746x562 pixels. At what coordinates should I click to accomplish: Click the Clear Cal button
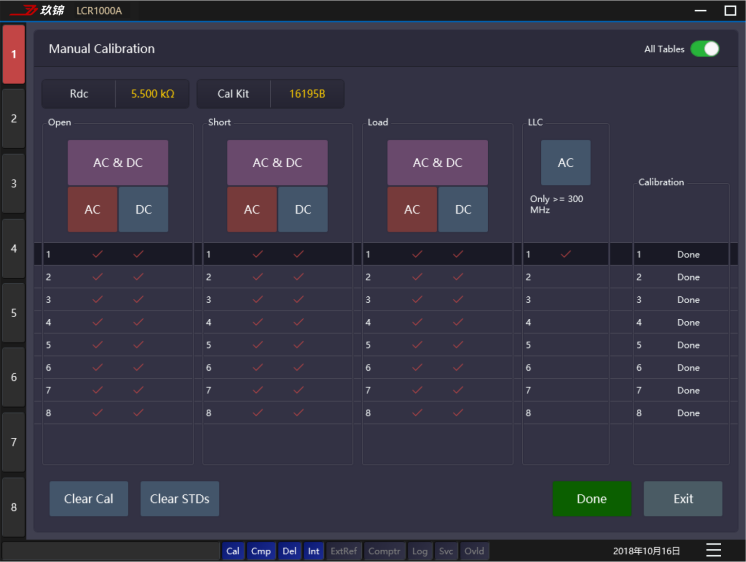point(88,499)
